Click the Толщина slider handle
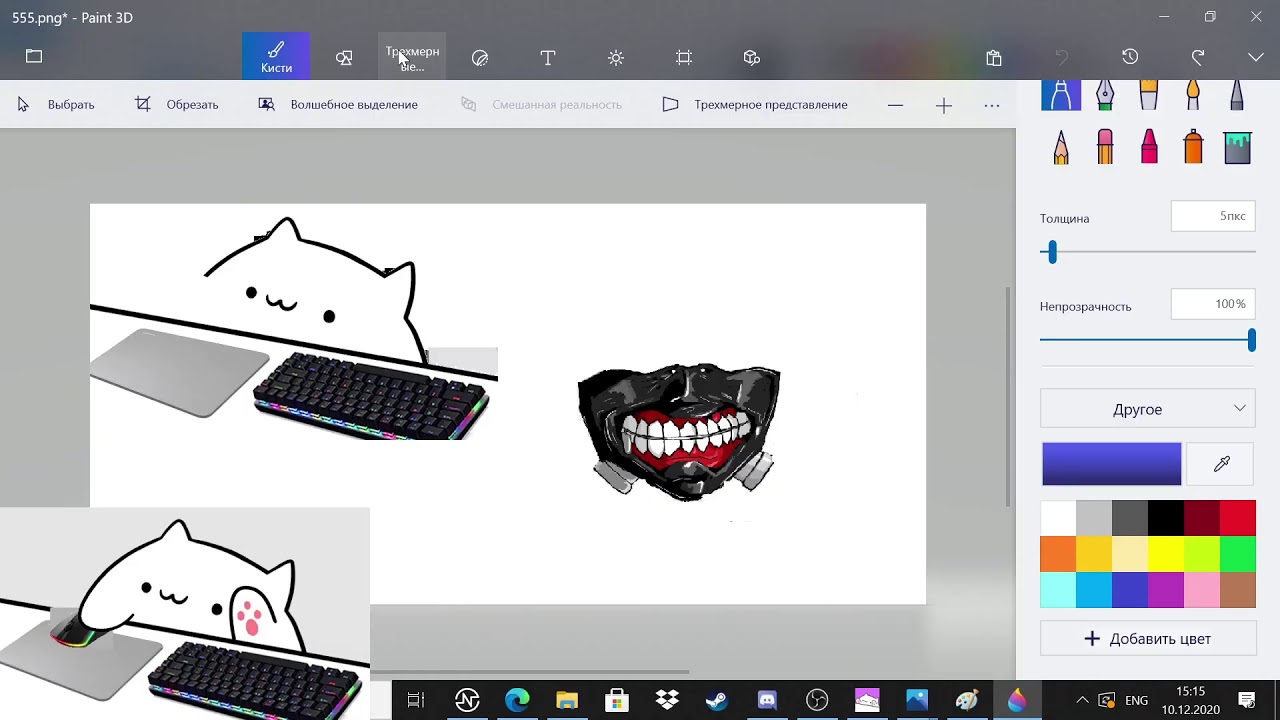This screenshot has width=1280, height=720. pyautogui.click(x=1051, y=252)
